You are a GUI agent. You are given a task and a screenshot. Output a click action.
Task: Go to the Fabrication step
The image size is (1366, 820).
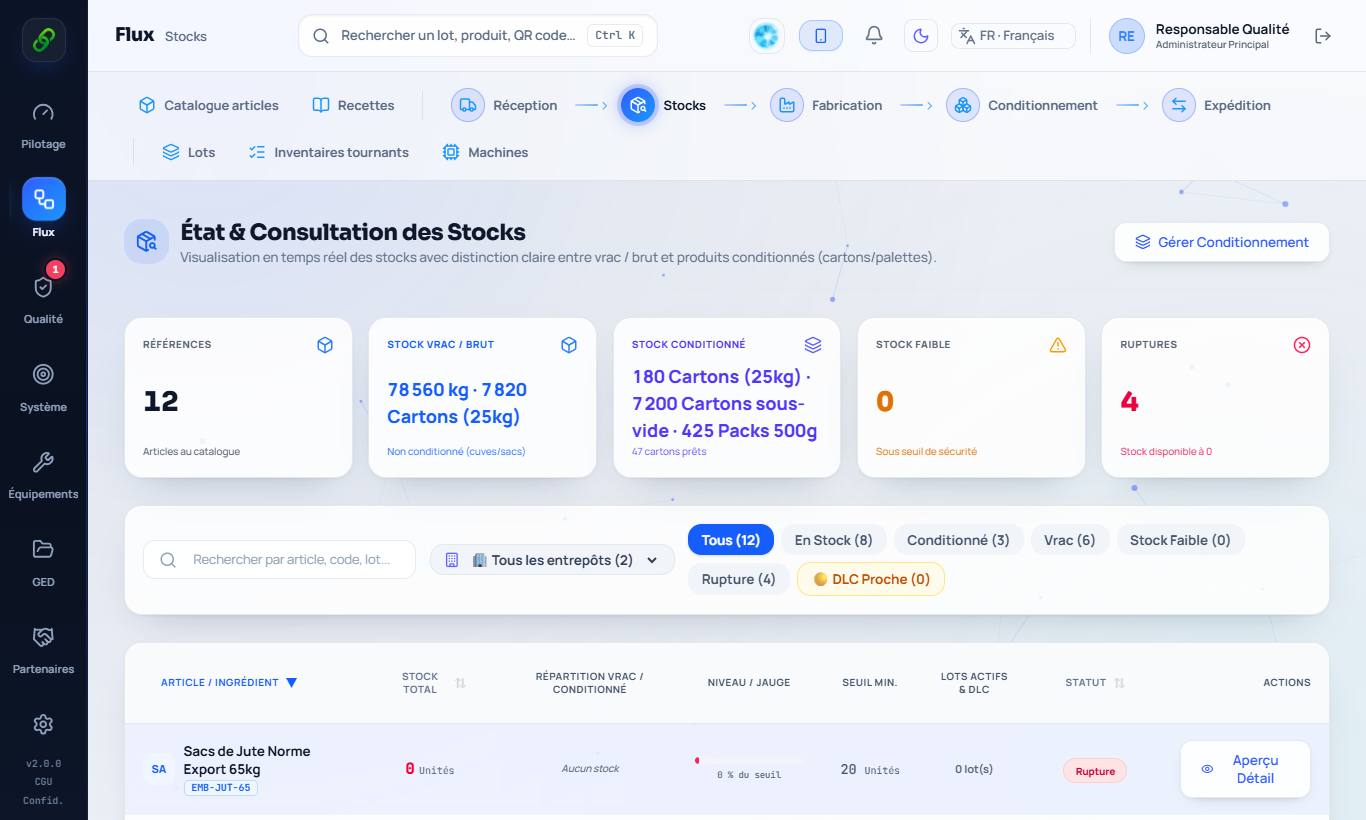coord(827,105)
